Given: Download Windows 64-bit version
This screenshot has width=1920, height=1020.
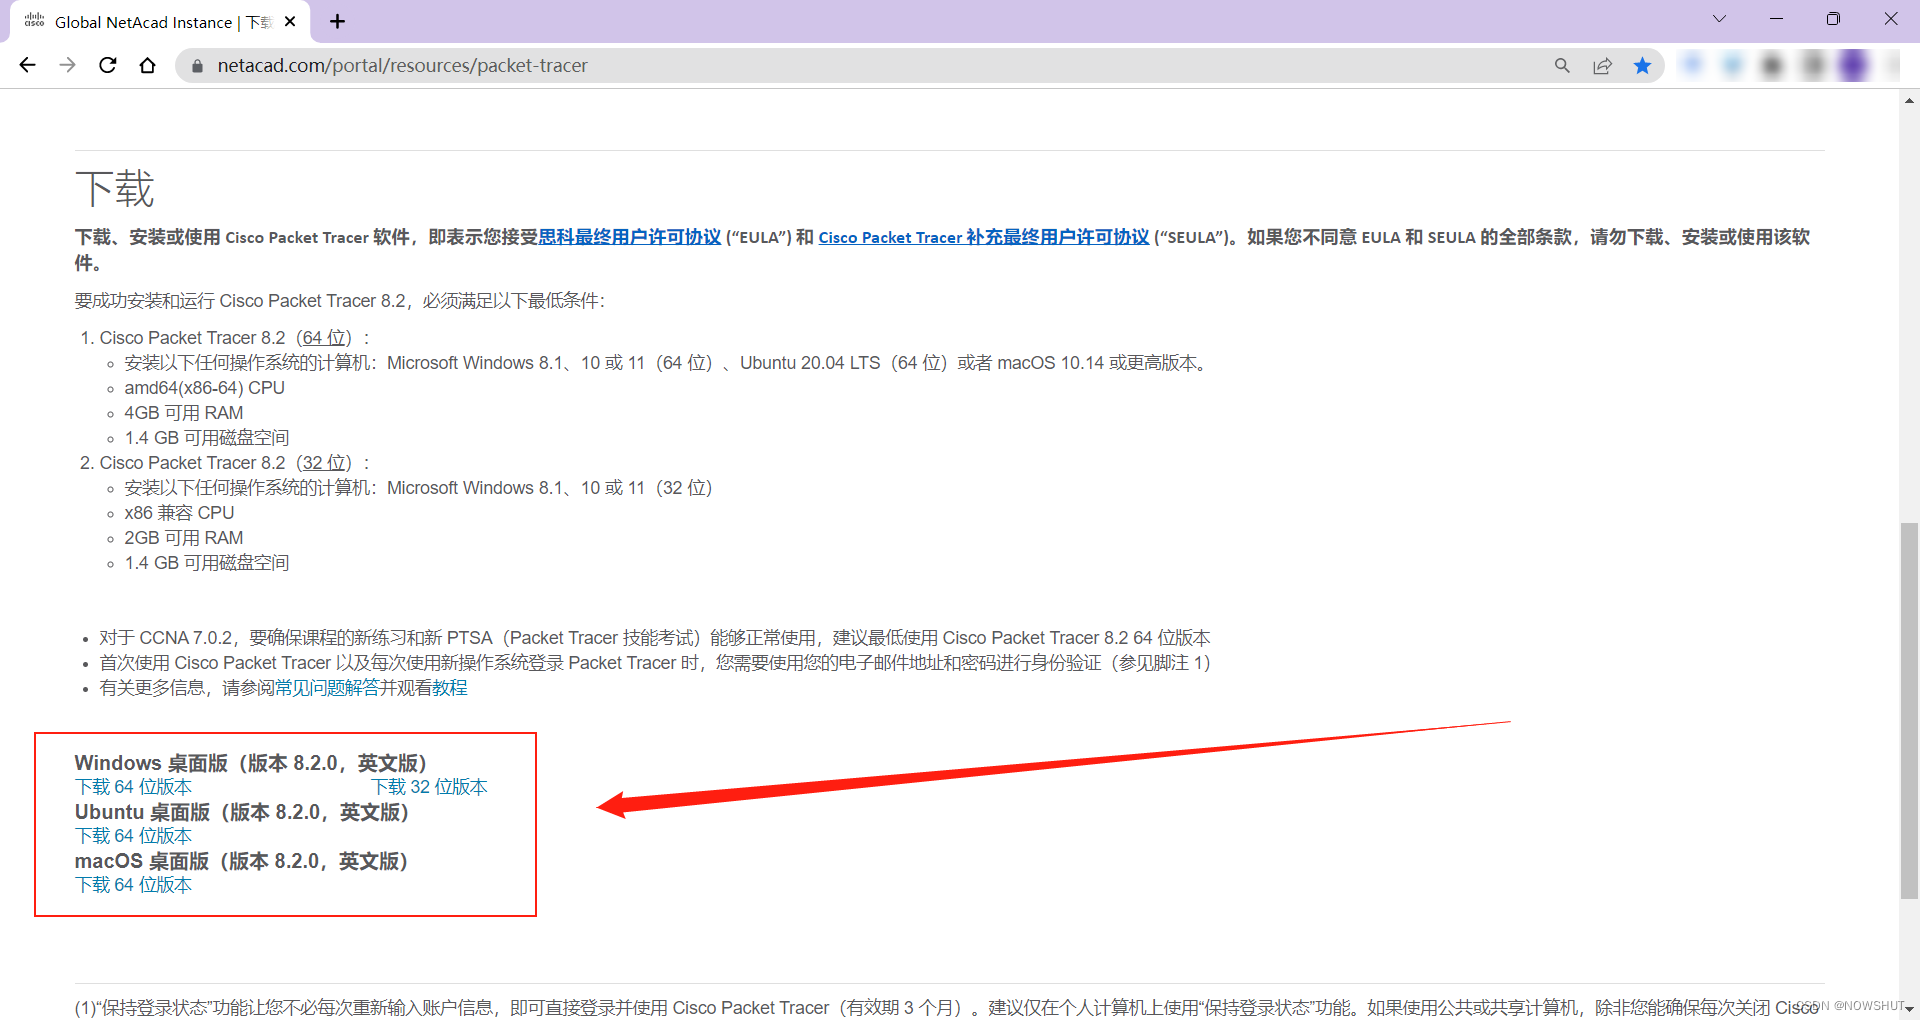Looking at the screenshot, I should [133, 787].
